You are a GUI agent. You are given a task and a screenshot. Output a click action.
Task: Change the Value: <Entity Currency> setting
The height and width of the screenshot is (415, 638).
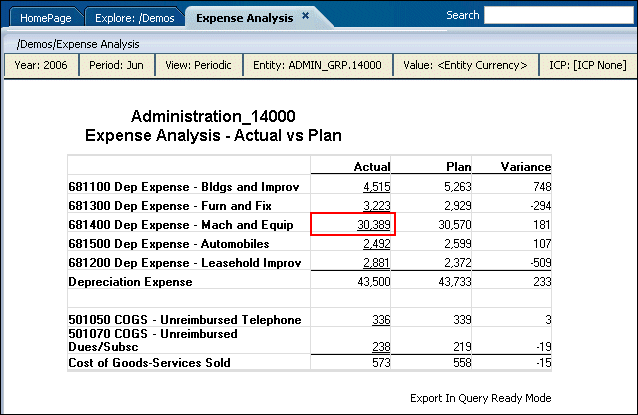pos(465,65)
